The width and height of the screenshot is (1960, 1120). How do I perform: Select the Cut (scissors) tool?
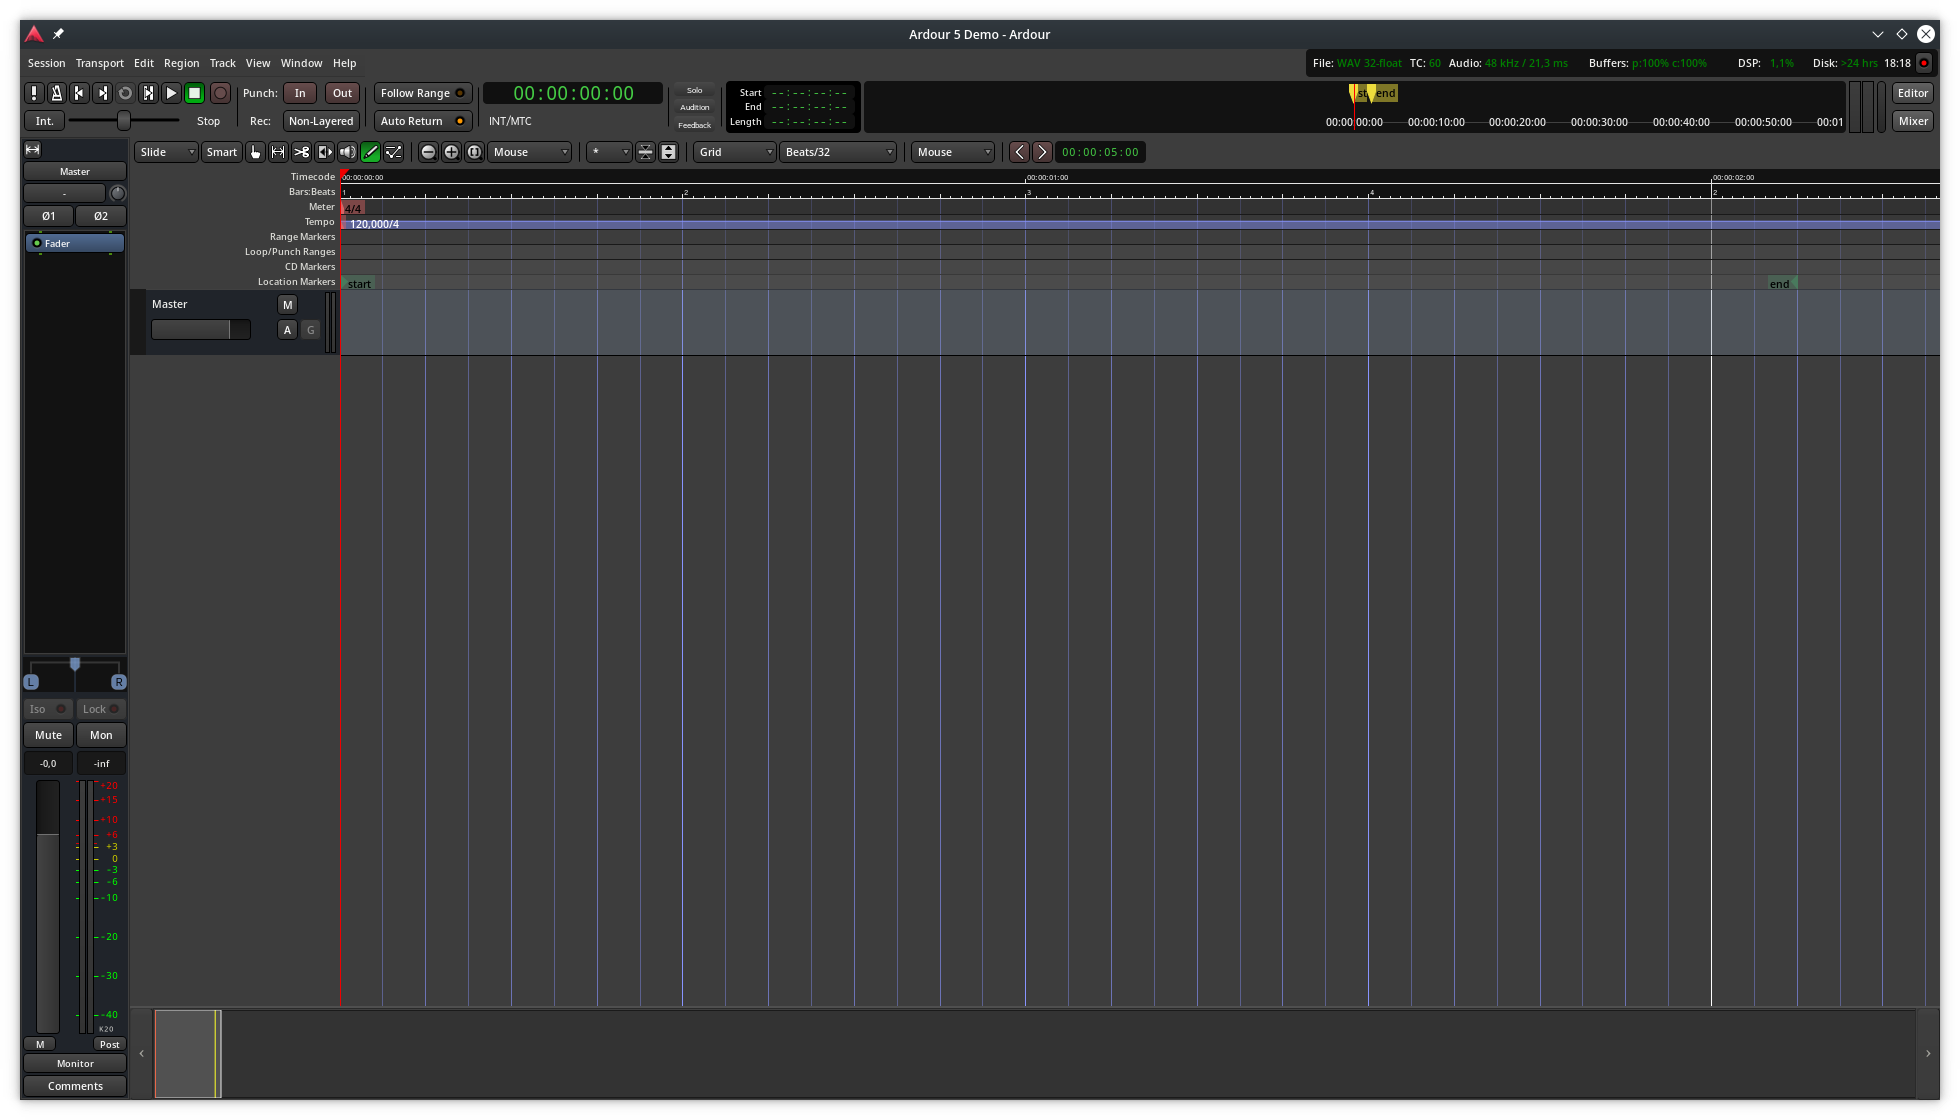click(301, 152)
